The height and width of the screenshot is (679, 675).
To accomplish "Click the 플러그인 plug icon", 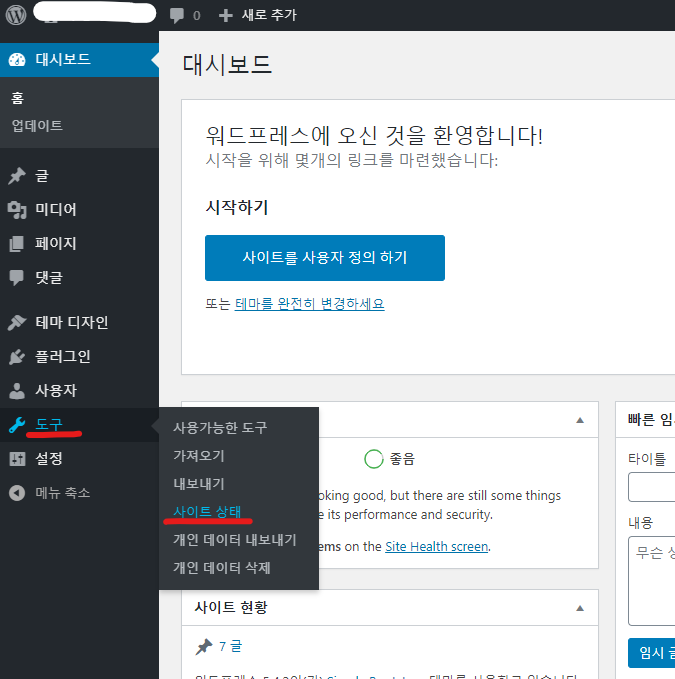I will 17,356.
